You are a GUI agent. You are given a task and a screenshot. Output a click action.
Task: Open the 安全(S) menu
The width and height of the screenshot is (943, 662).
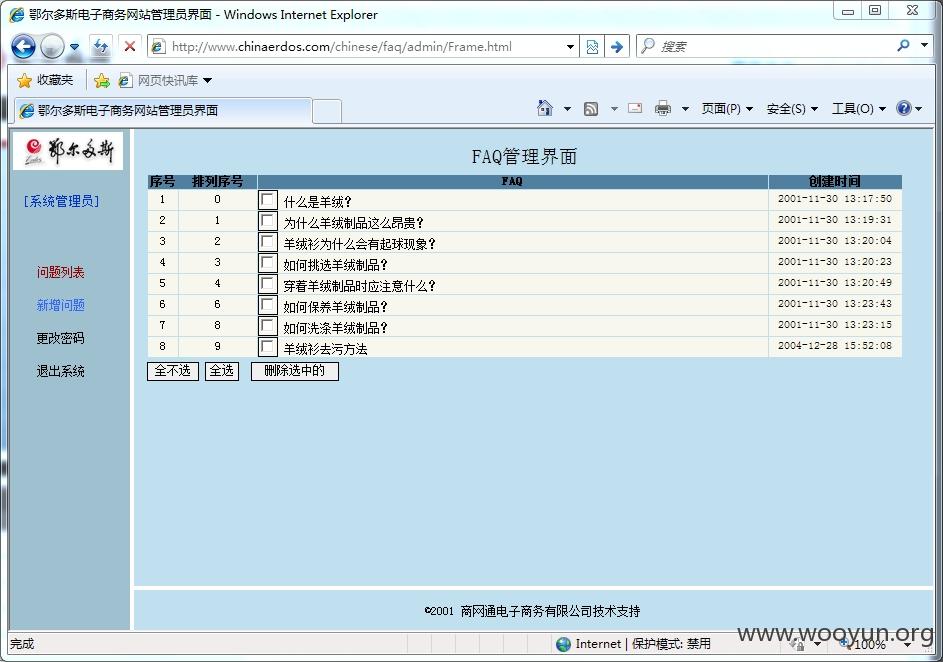pyautogui.click(x=792, y=109)
